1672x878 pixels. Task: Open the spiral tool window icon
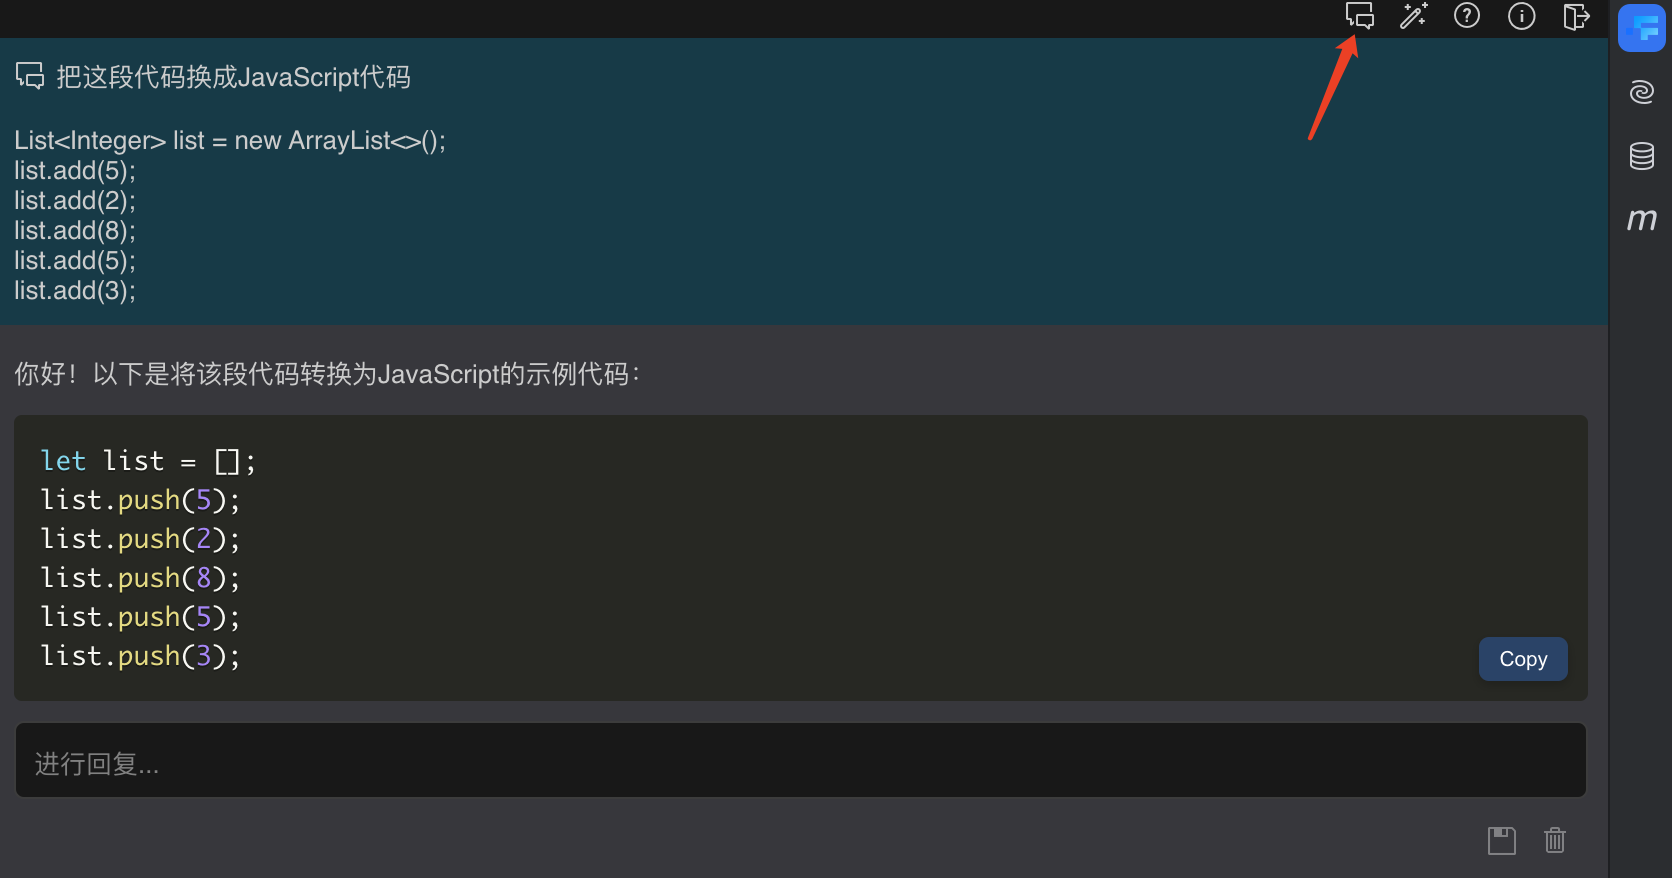(x=1641, y=92)
